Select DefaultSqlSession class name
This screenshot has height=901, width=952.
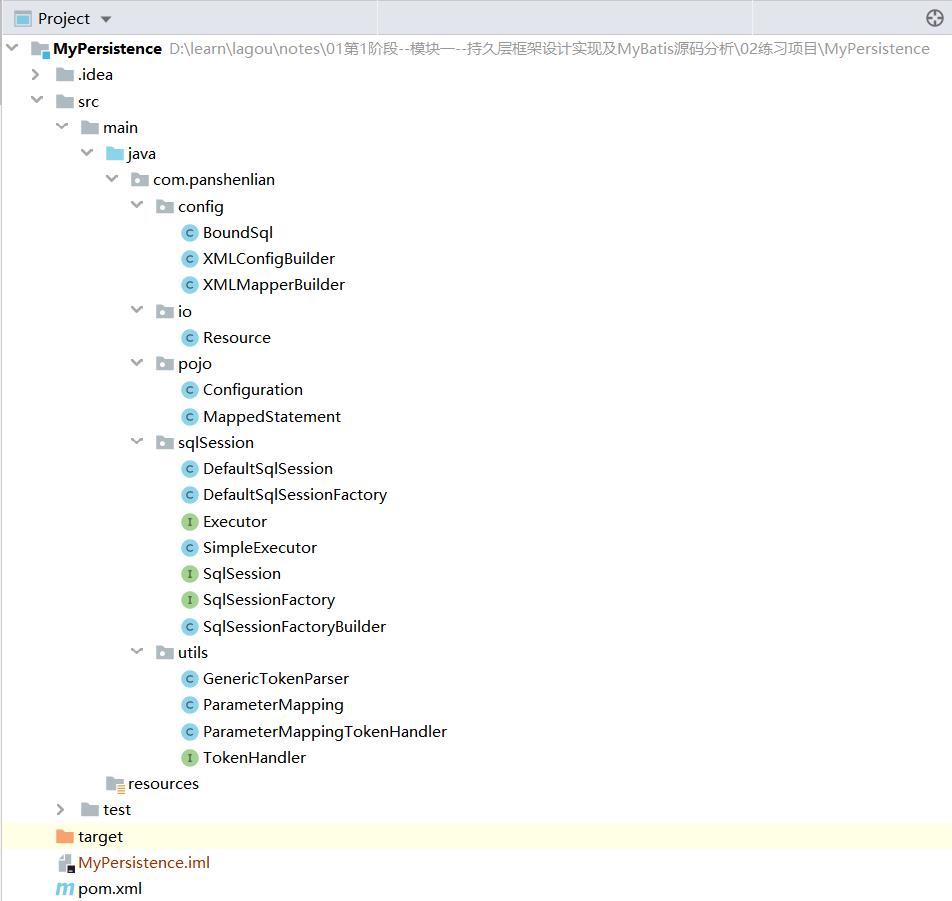pyautogui.click(x=268, y=469)
